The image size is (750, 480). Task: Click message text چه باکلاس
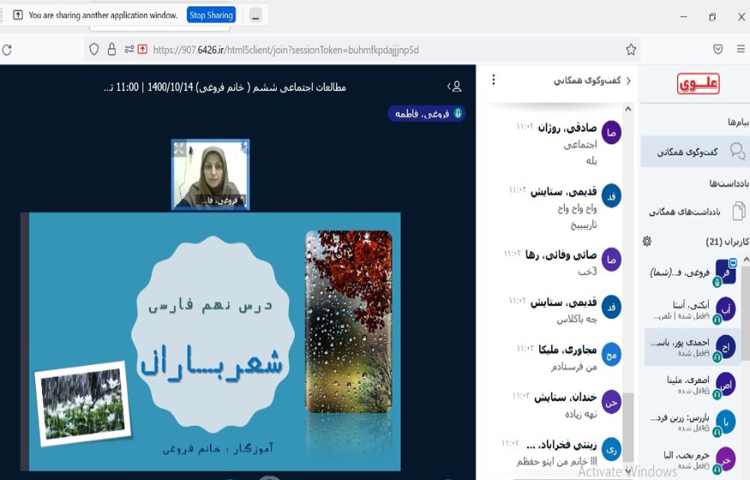pos(576,319)
